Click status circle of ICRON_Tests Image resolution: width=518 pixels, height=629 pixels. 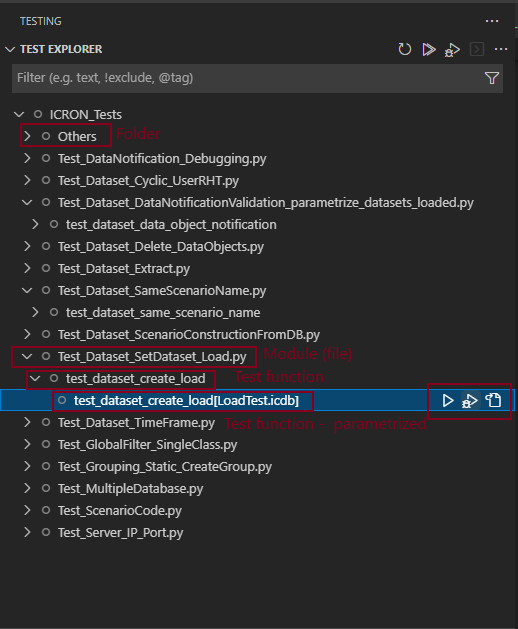(38, 114)
